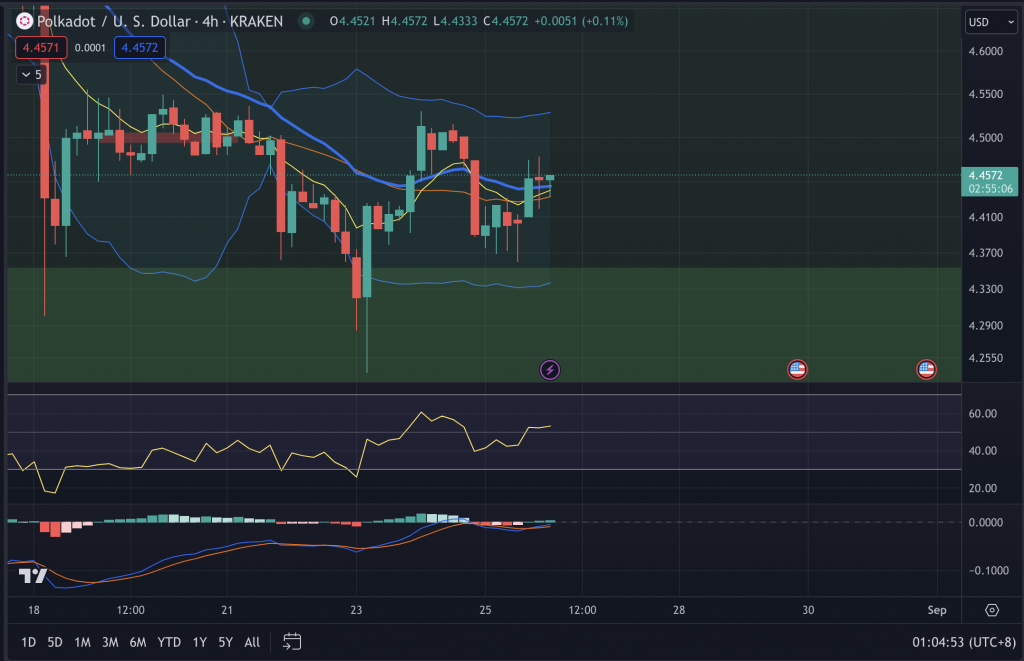The width and height of the screenshot is (1024, 661).
Task: Open the USD currency dropdown
Action: pyautogui.click(x=991, y=22)
